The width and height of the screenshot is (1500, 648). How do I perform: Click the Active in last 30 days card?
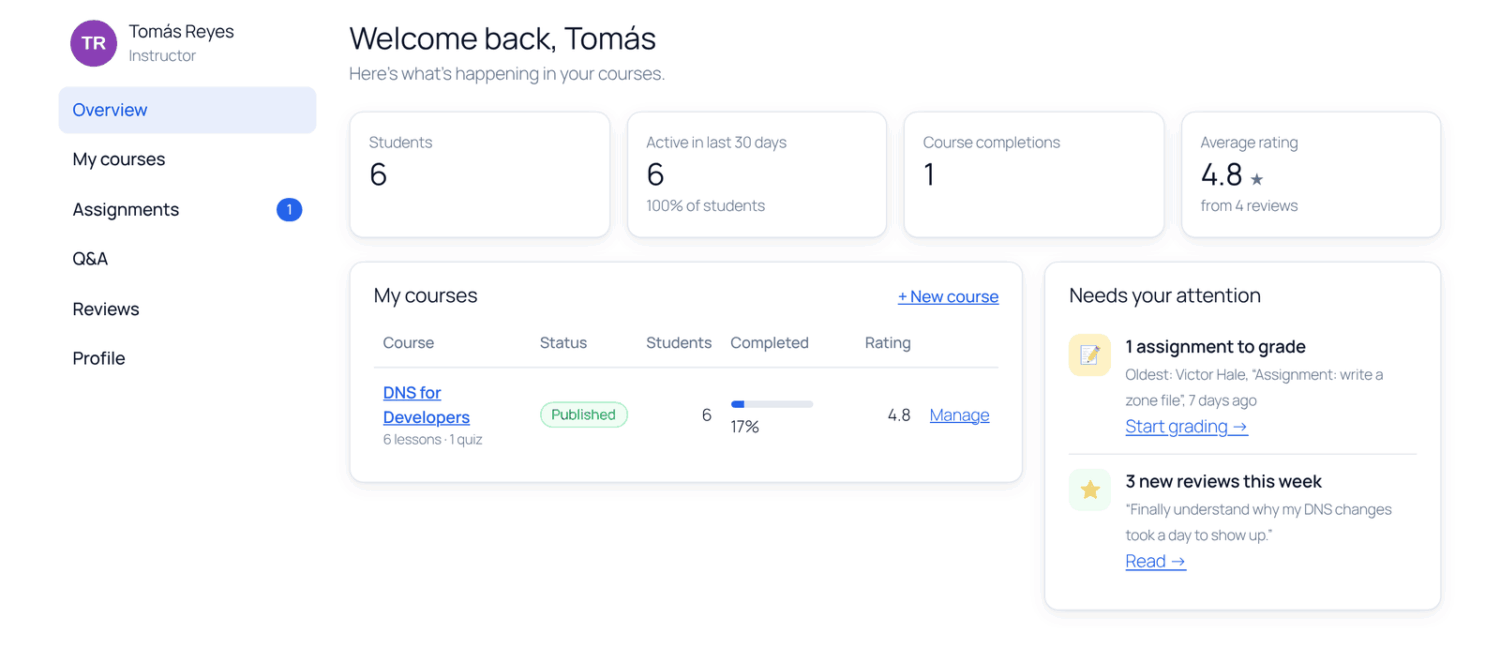757,175
